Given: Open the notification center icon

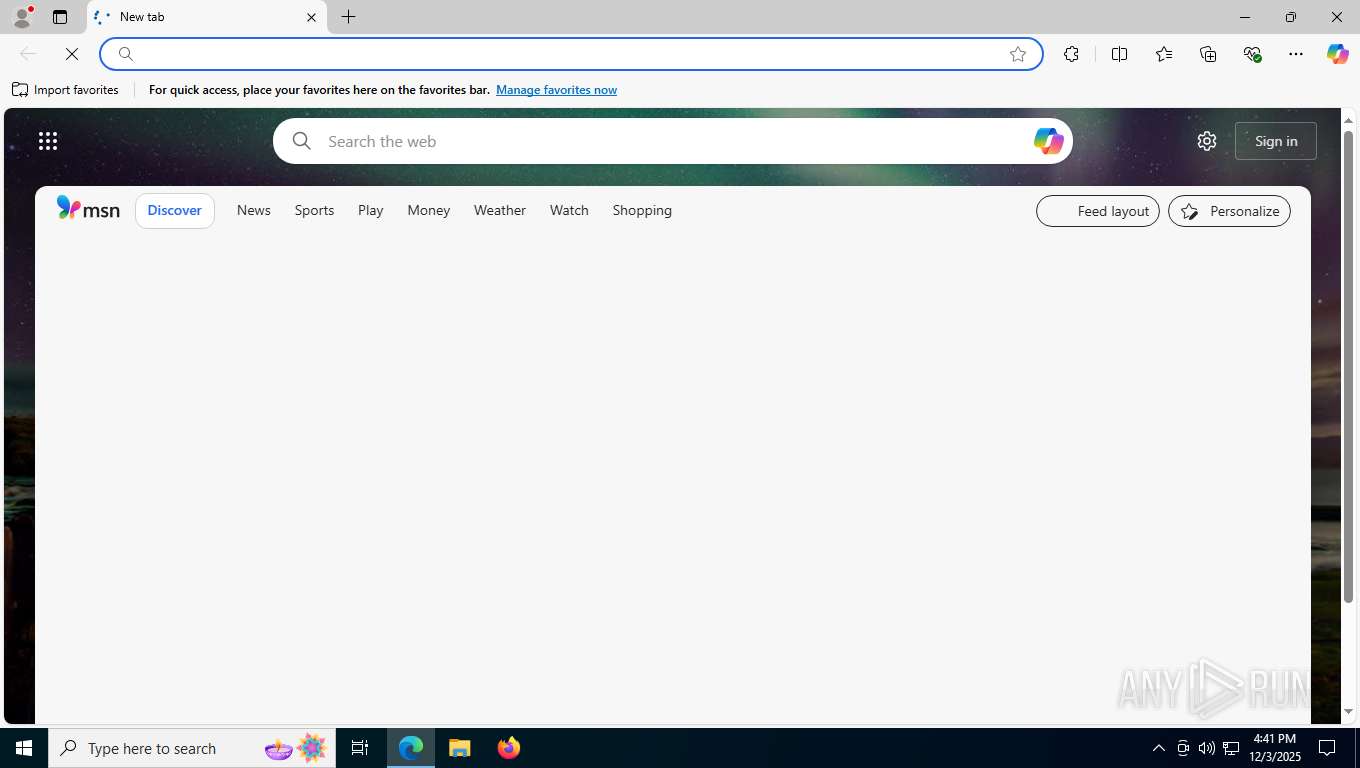Looking at the screenshot, I should pos(1327,748).
